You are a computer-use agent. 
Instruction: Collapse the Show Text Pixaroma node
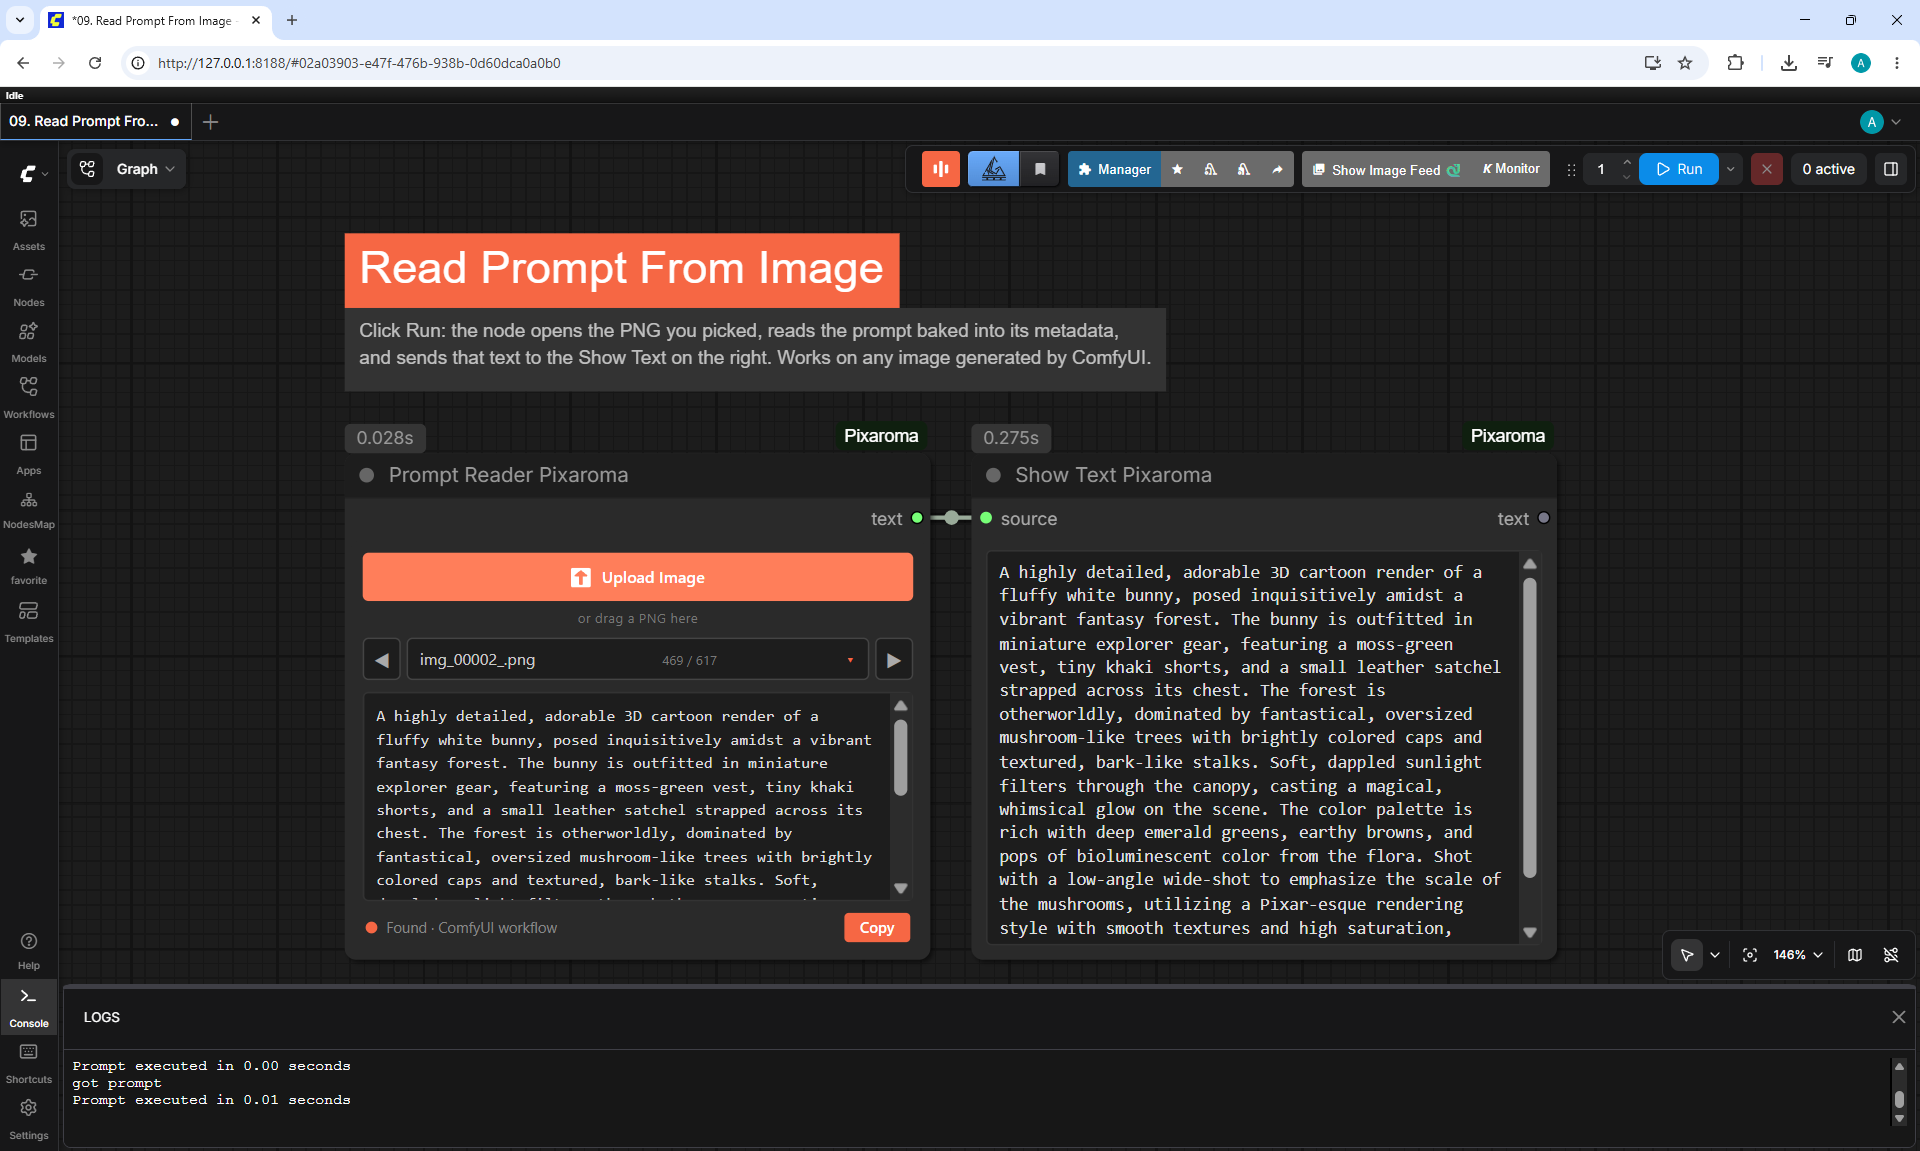[993, 475]
